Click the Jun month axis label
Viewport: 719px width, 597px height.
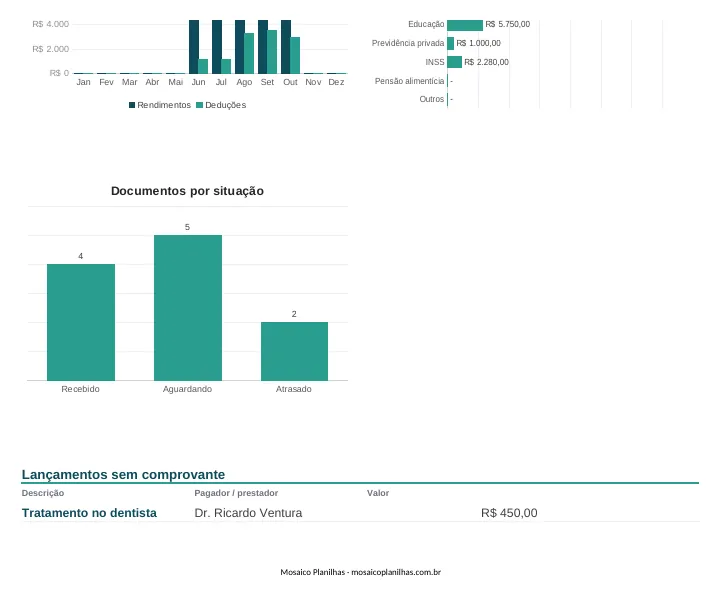(198, 82)
